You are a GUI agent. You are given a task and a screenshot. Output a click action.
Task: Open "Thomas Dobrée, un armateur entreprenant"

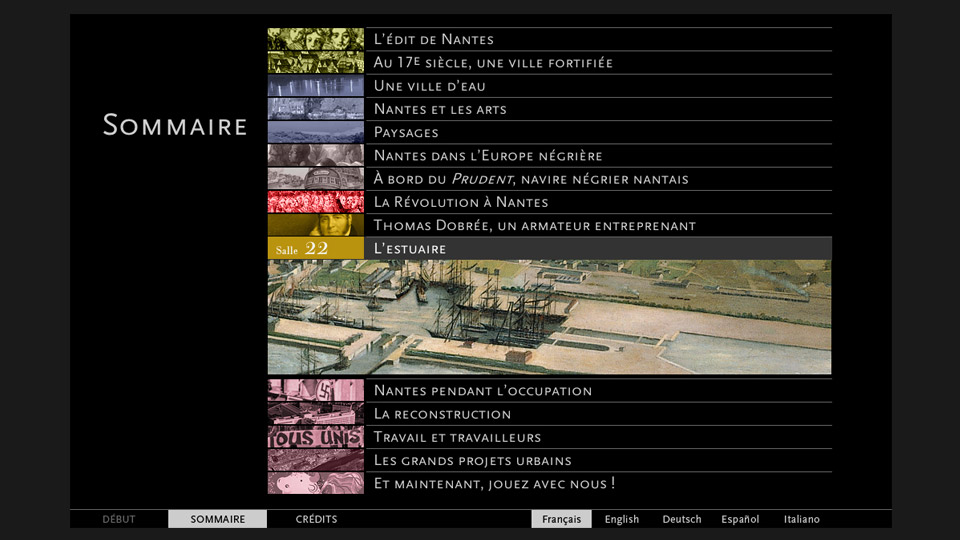598,225
